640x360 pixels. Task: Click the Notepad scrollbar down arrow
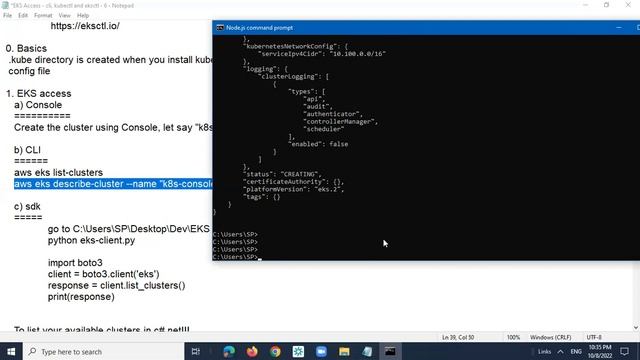click(x=636, y=328)
